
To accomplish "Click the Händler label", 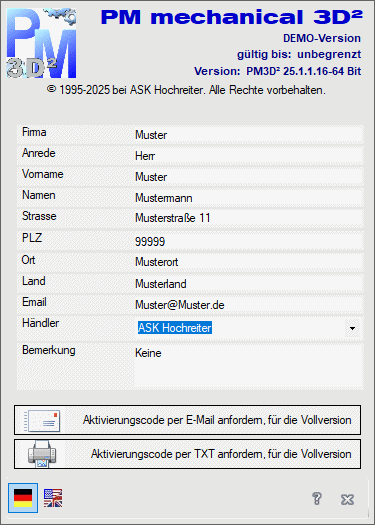I will [41, 323].
